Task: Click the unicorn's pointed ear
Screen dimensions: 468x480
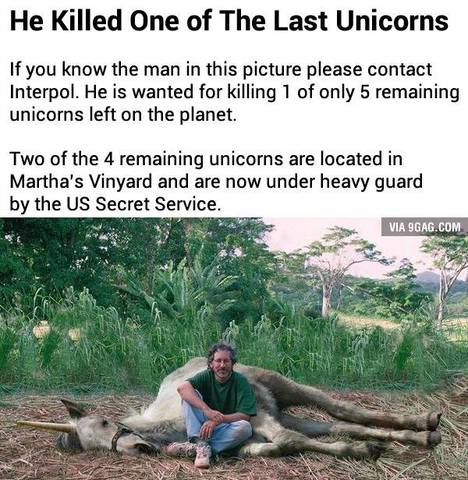Action: click(x=72, y=409)
